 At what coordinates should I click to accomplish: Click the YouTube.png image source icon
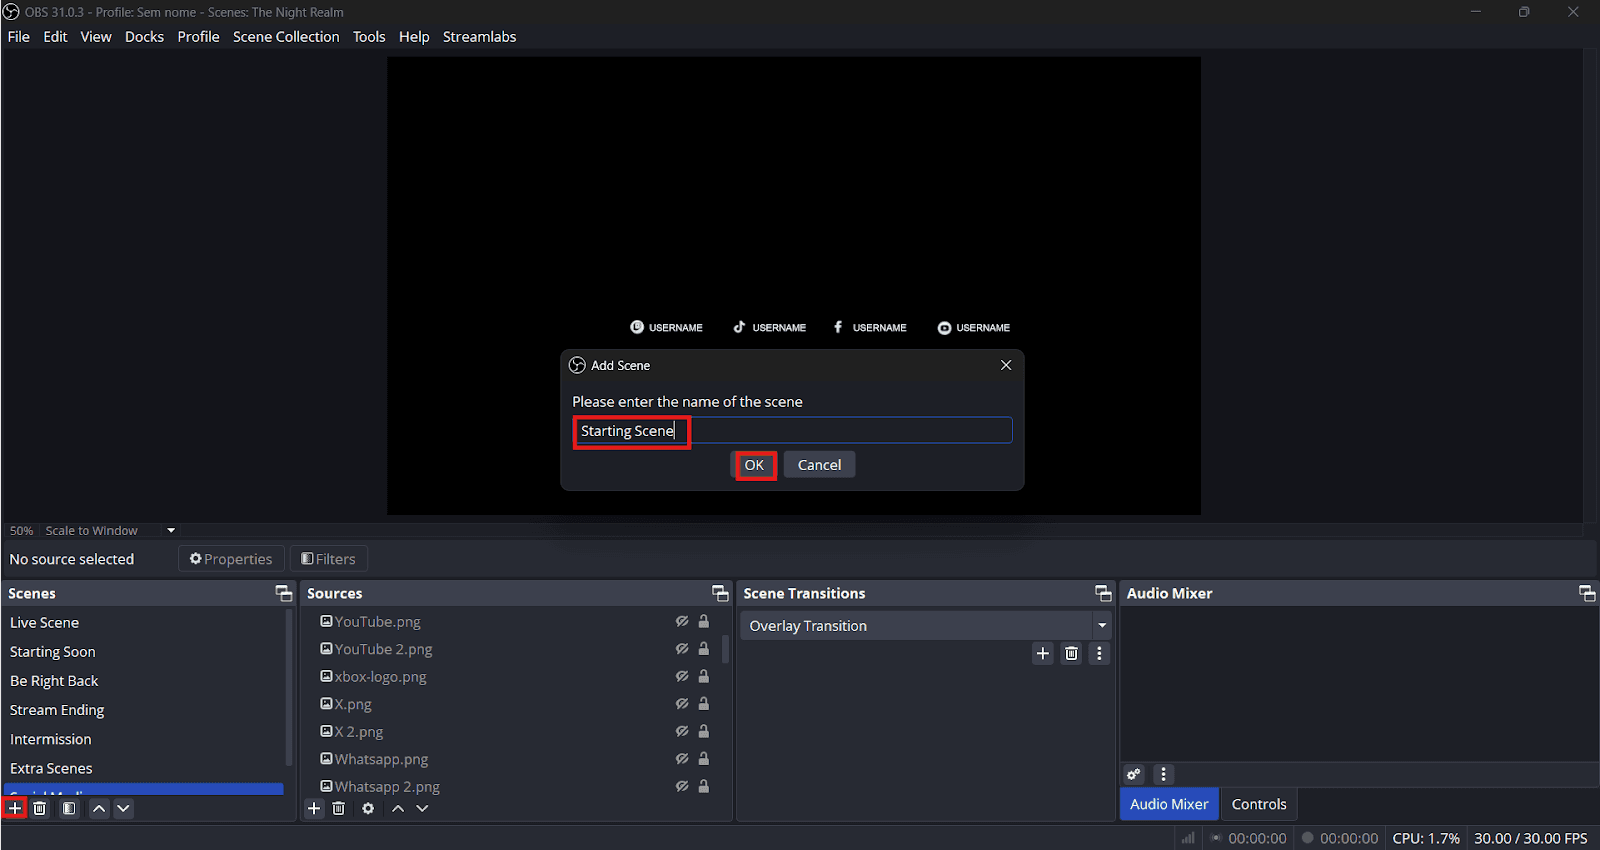[x=326, y=621]
